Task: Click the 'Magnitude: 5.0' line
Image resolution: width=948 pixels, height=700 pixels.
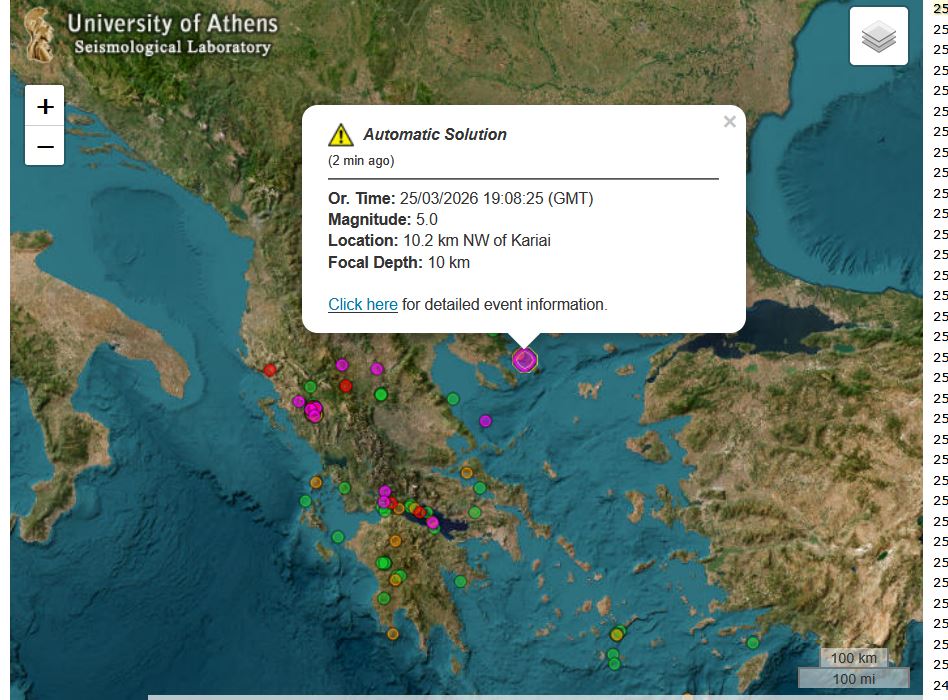Action: click(383, 219)
